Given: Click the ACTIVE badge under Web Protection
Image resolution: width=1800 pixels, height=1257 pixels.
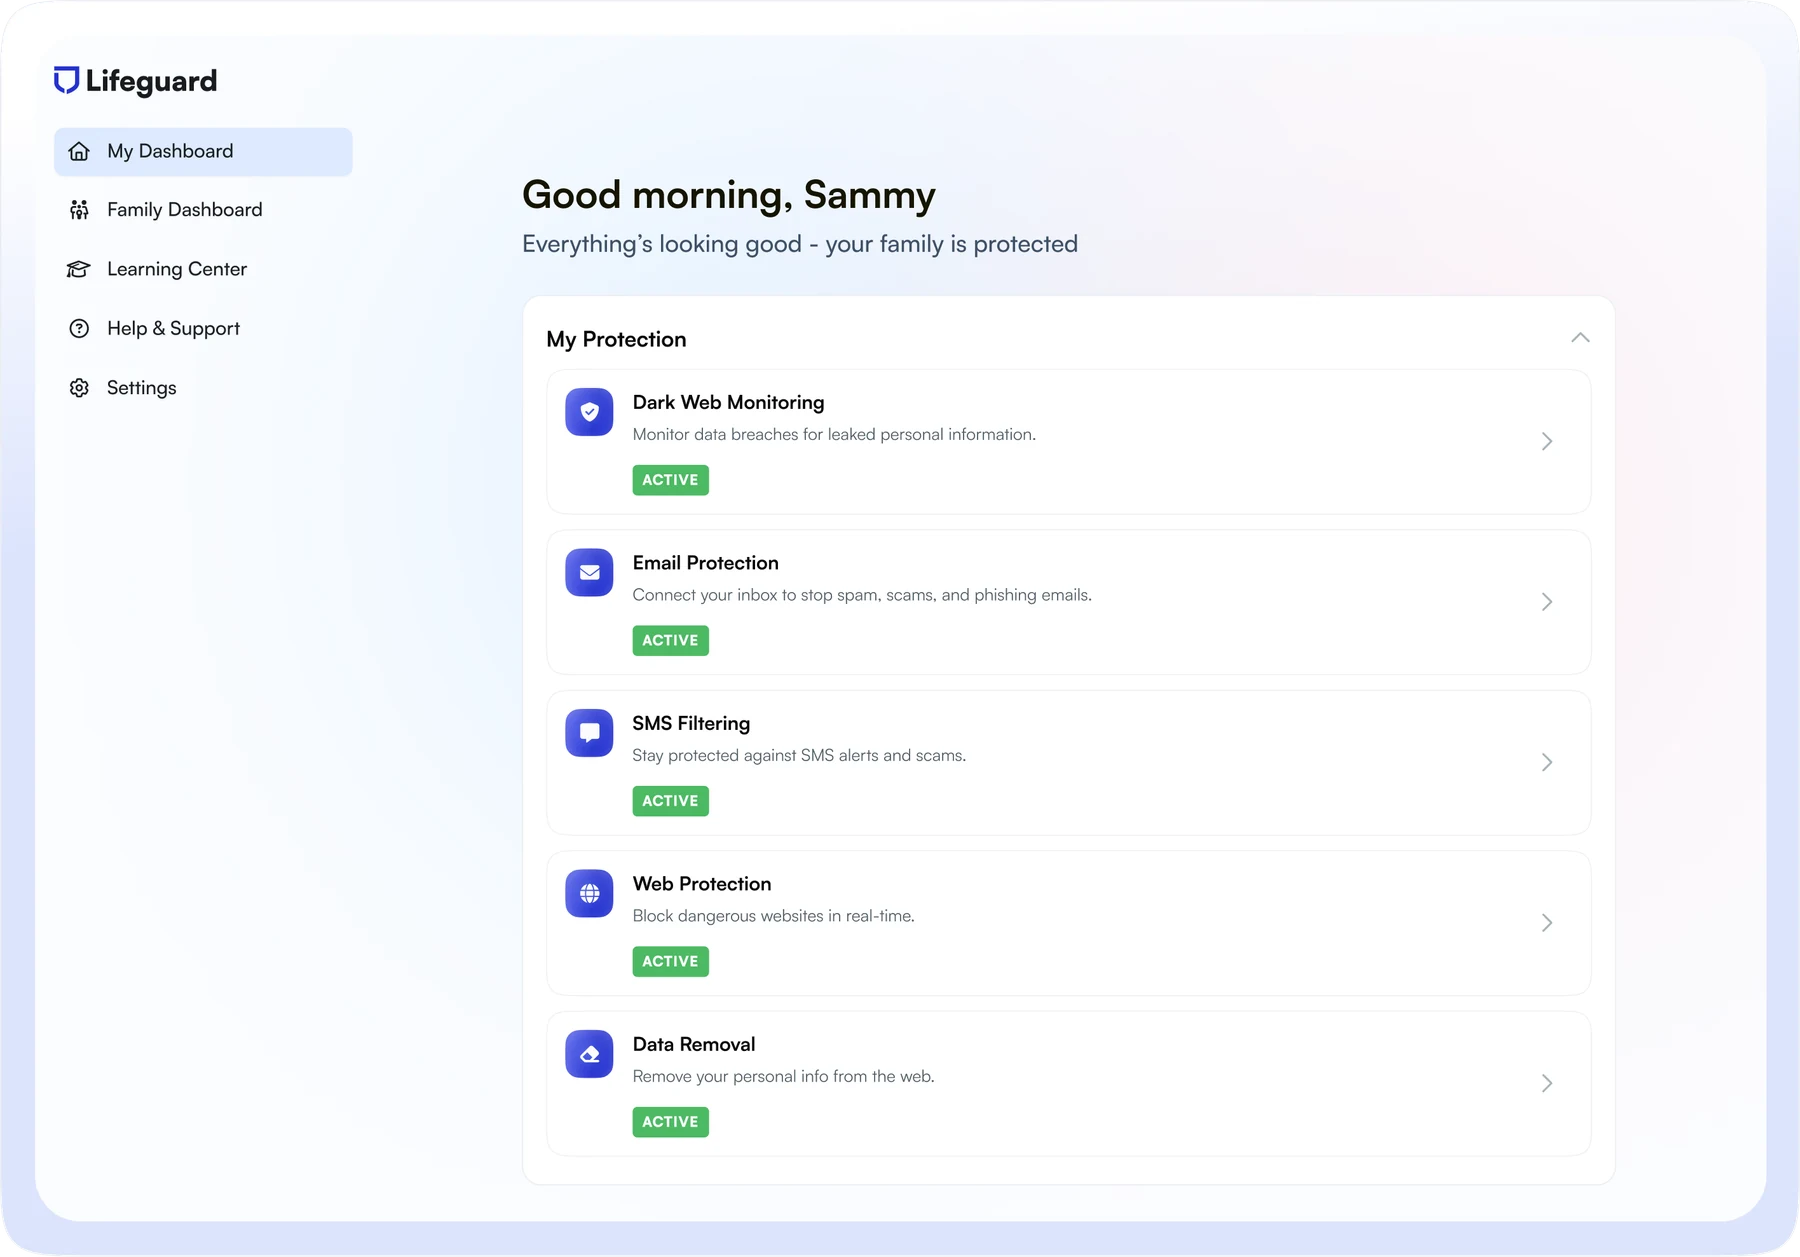Looking at the screenshot, I should (670, 961).
